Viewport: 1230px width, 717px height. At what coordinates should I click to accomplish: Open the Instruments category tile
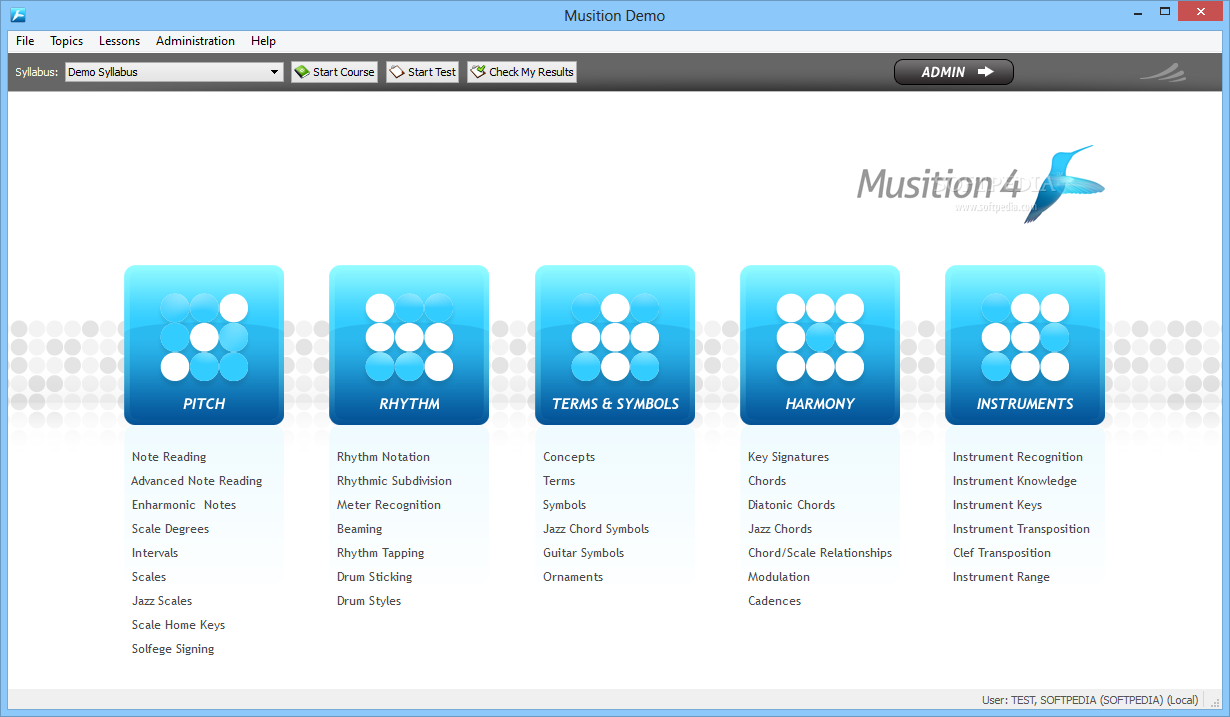(x=1025, y=345)
